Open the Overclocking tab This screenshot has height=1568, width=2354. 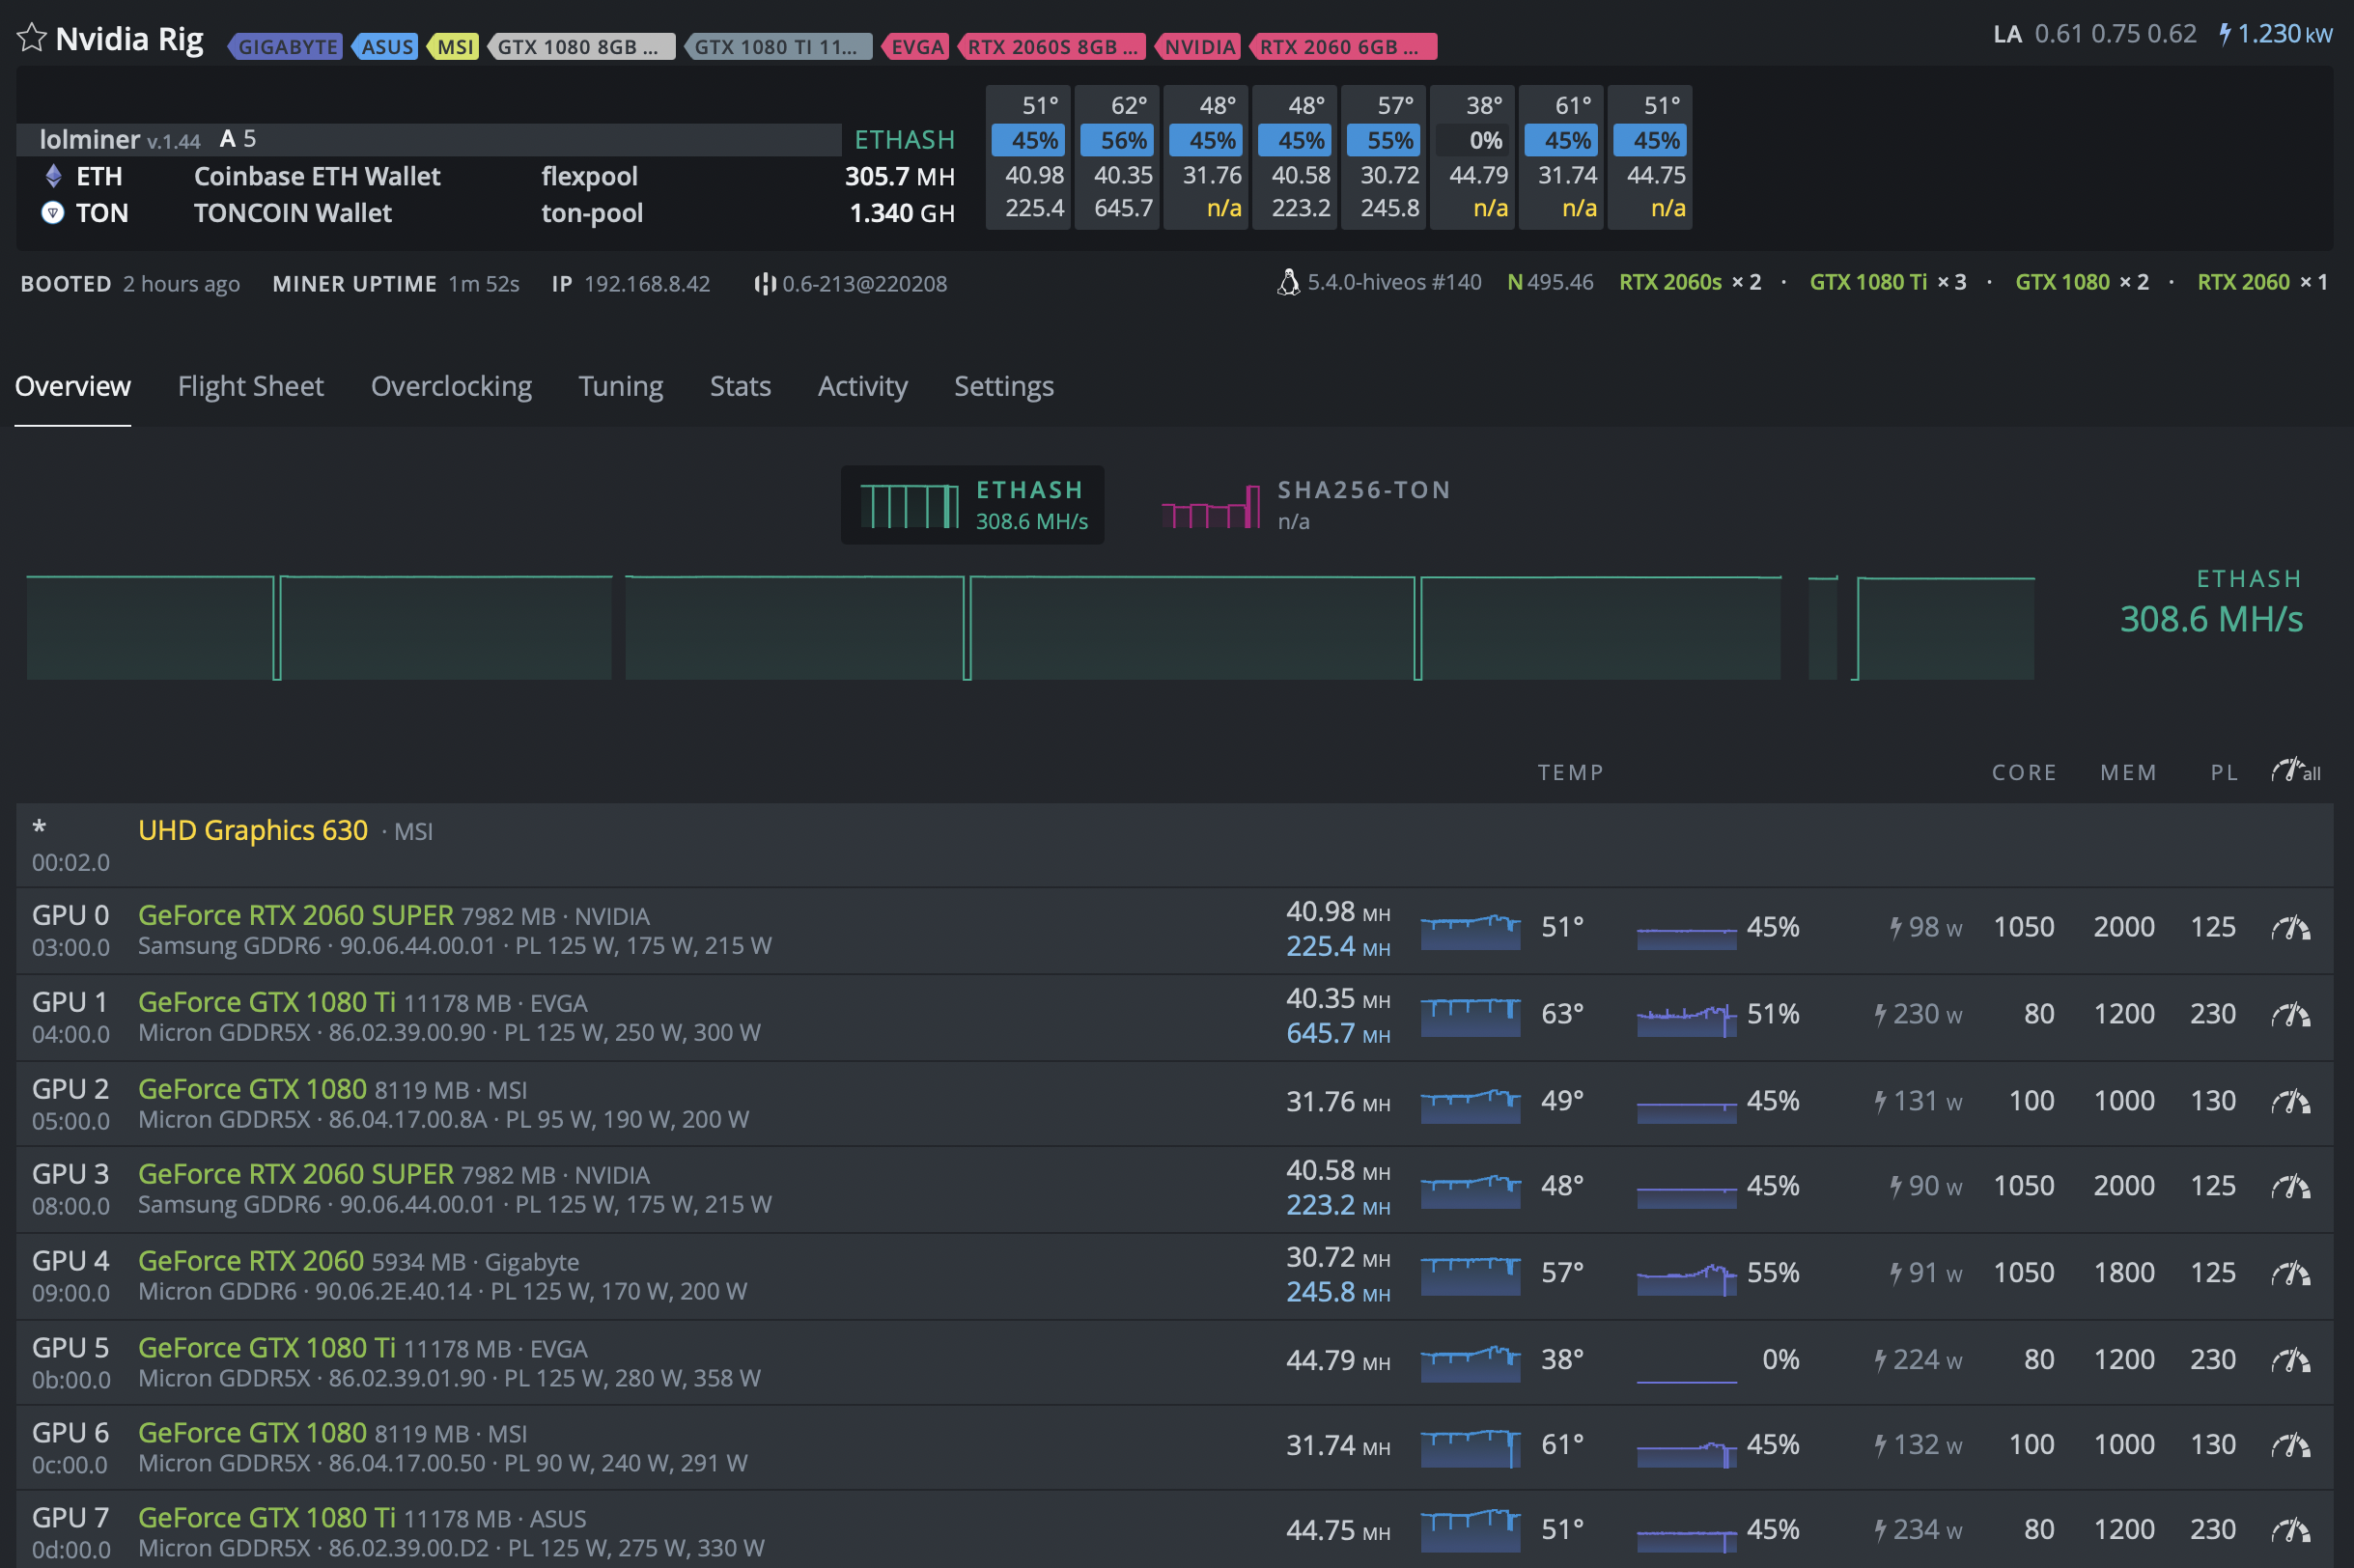[451, 386]
